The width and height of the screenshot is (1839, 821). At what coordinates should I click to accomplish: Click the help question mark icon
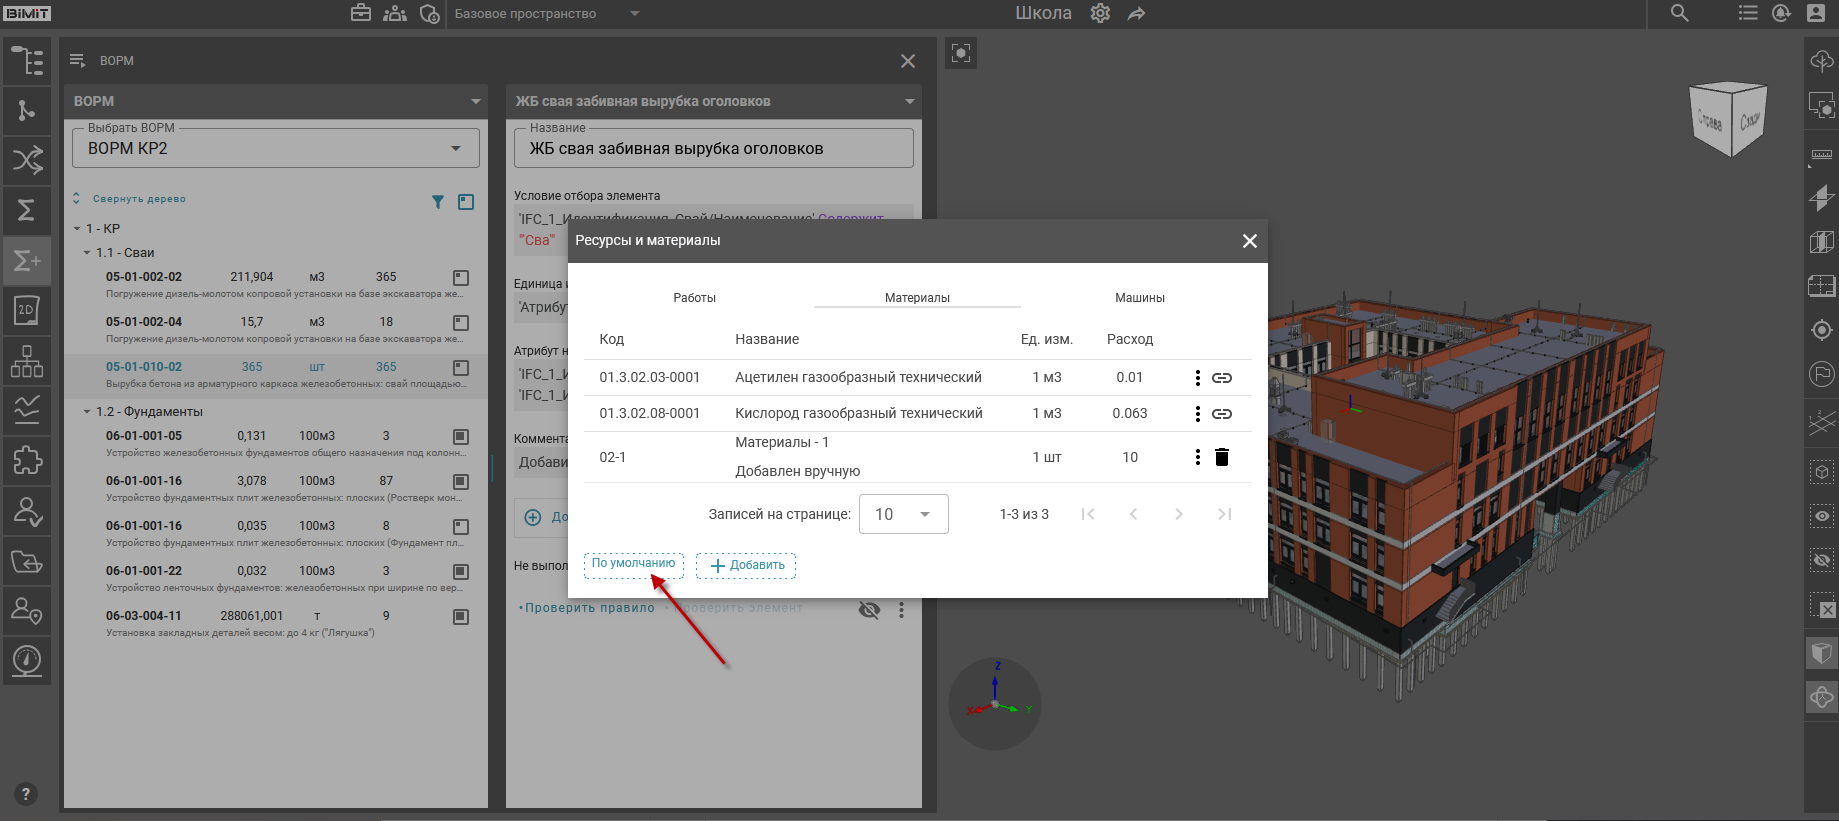click(26, 794)
